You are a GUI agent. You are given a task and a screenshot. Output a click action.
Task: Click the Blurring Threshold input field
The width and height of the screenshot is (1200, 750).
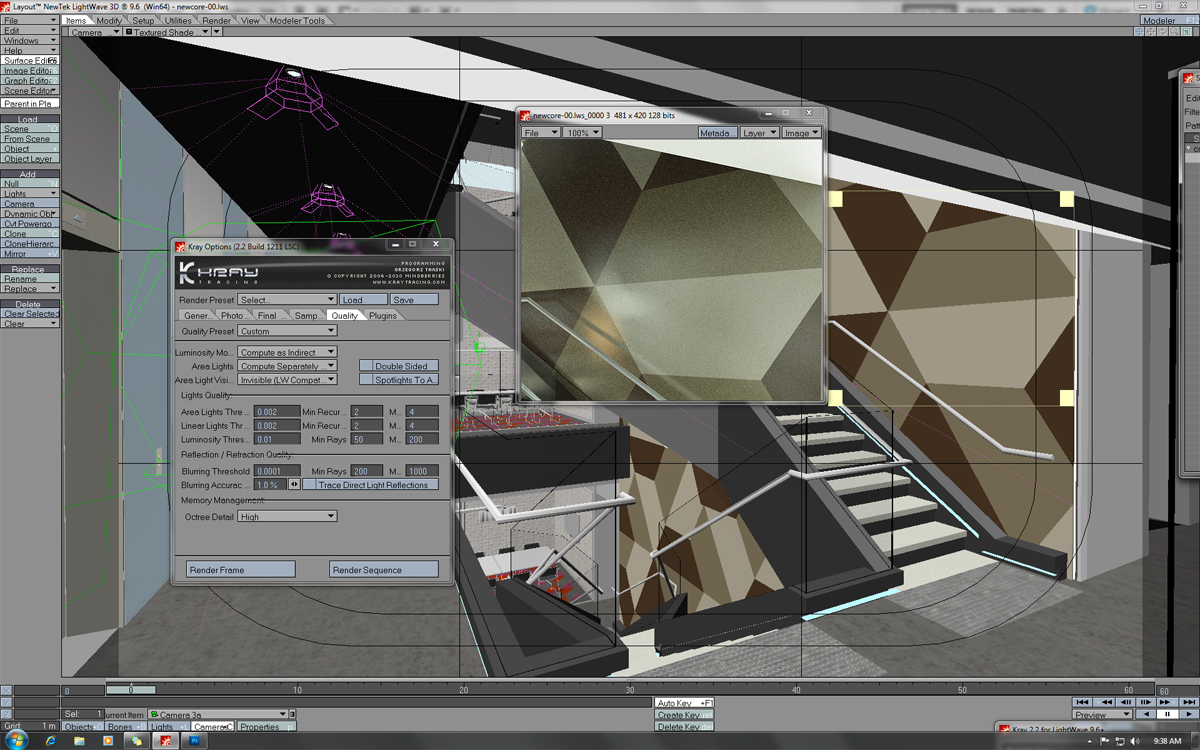coord(277,471)
